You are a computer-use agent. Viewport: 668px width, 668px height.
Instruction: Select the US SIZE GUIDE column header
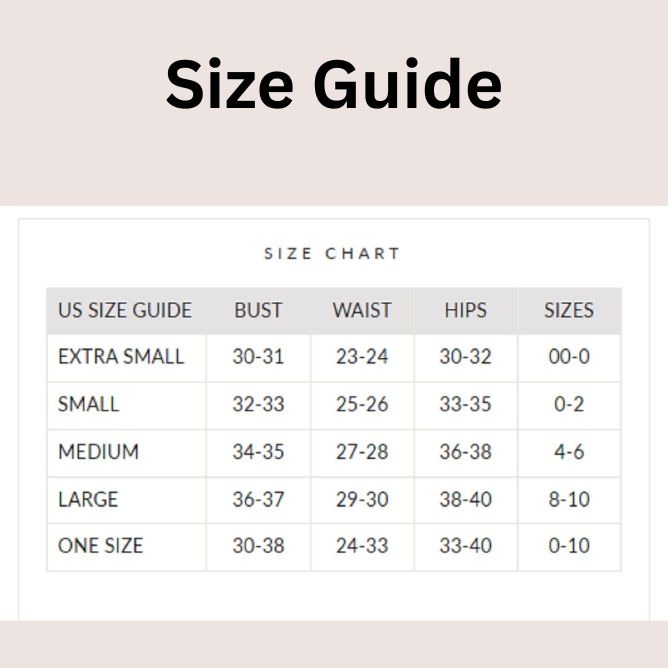125,310
